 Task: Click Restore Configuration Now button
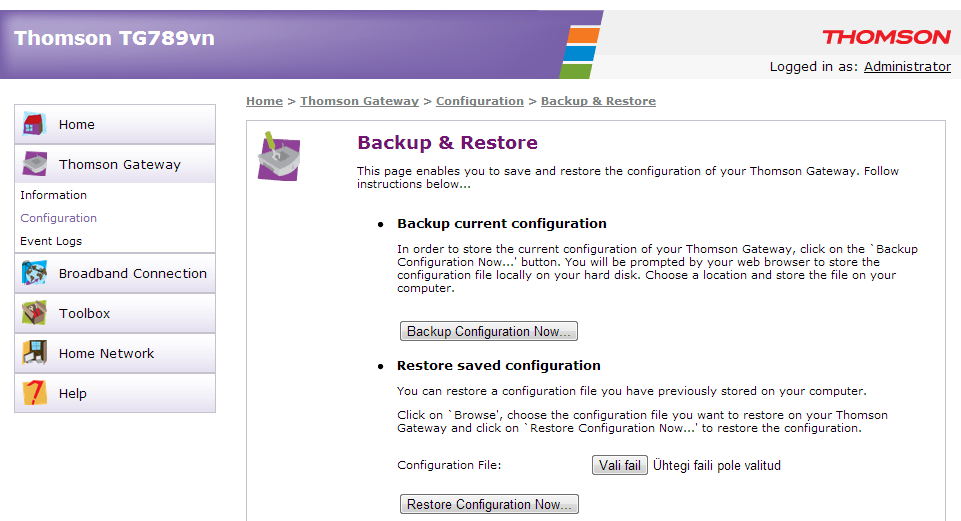click(489, 504)
